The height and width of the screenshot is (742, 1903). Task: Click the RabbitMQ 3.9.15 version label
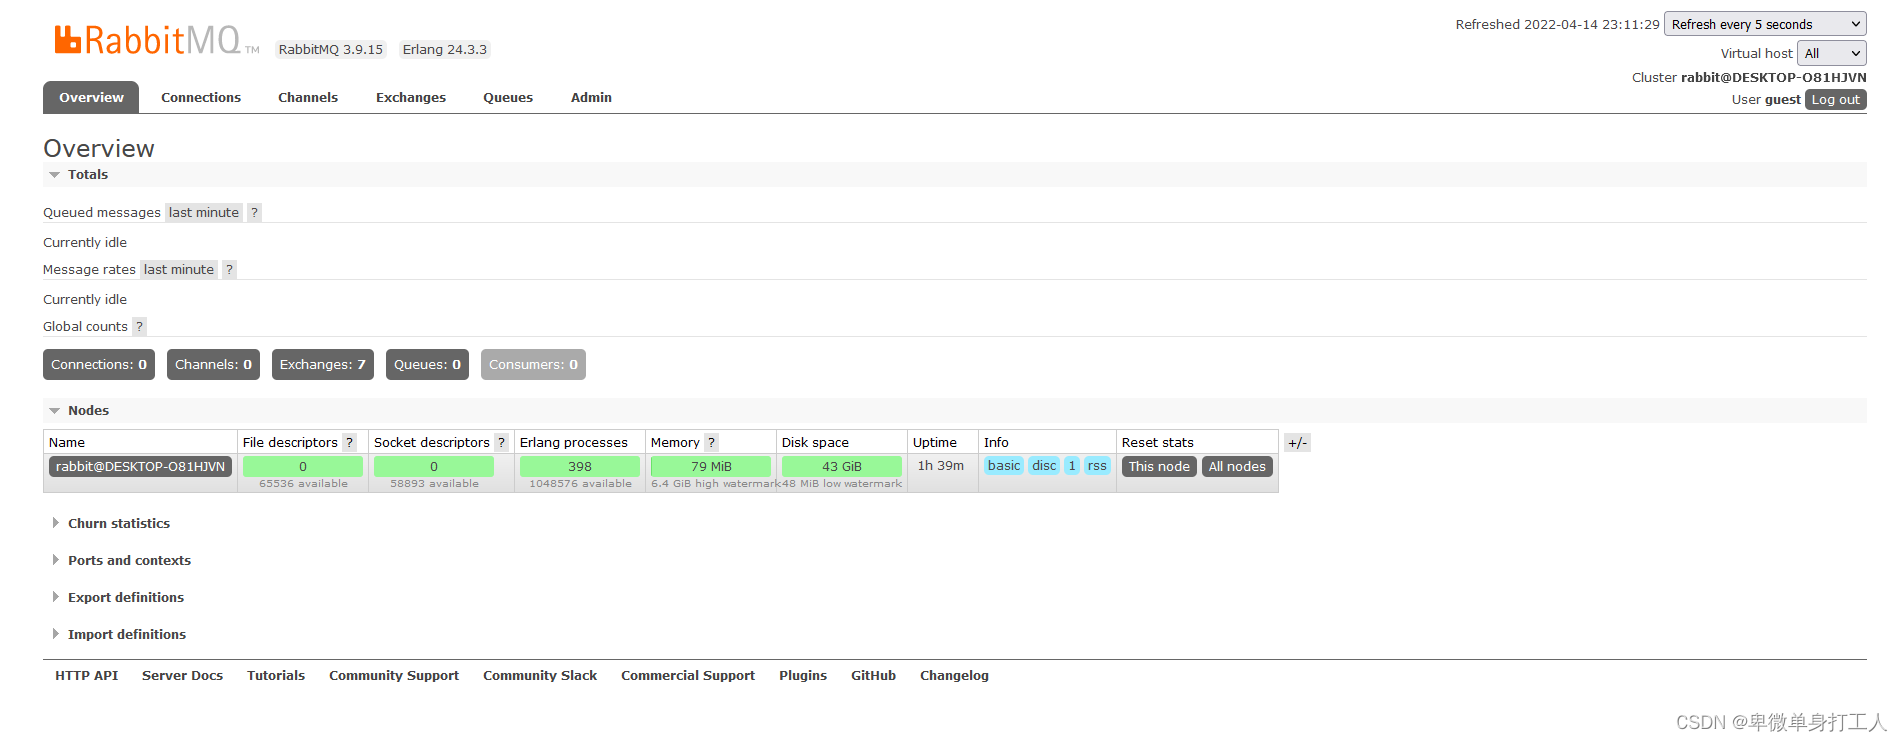click(331, 49)
